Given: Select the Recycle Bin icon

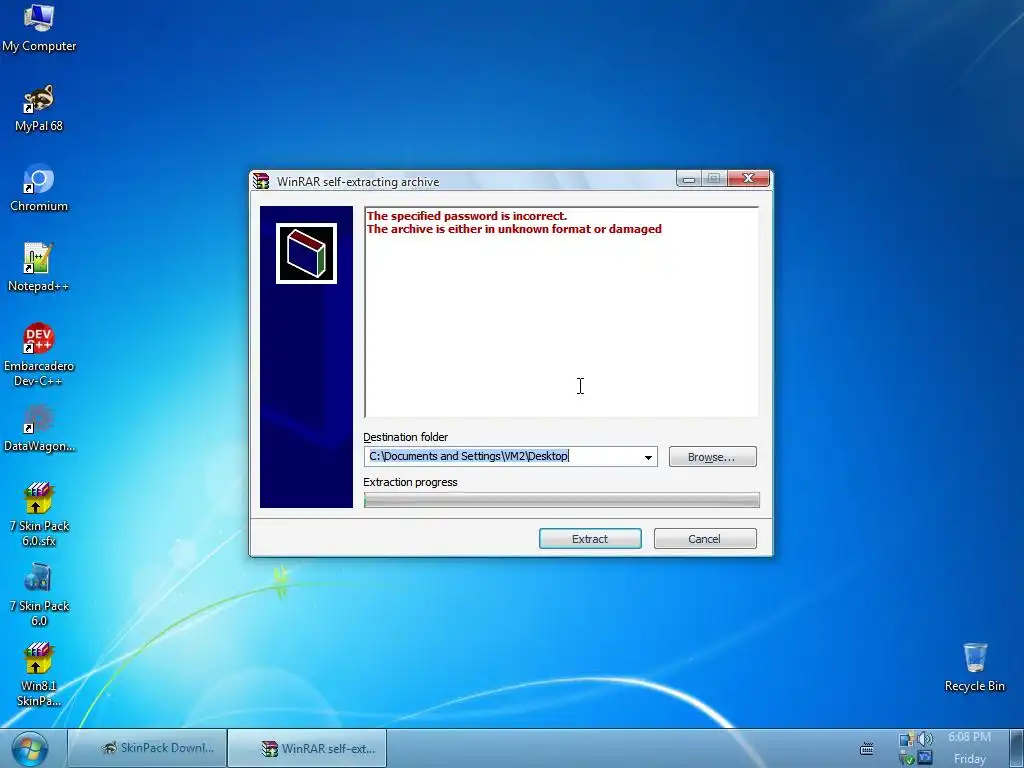Looking at the screenshot, I should pos(974,667).
